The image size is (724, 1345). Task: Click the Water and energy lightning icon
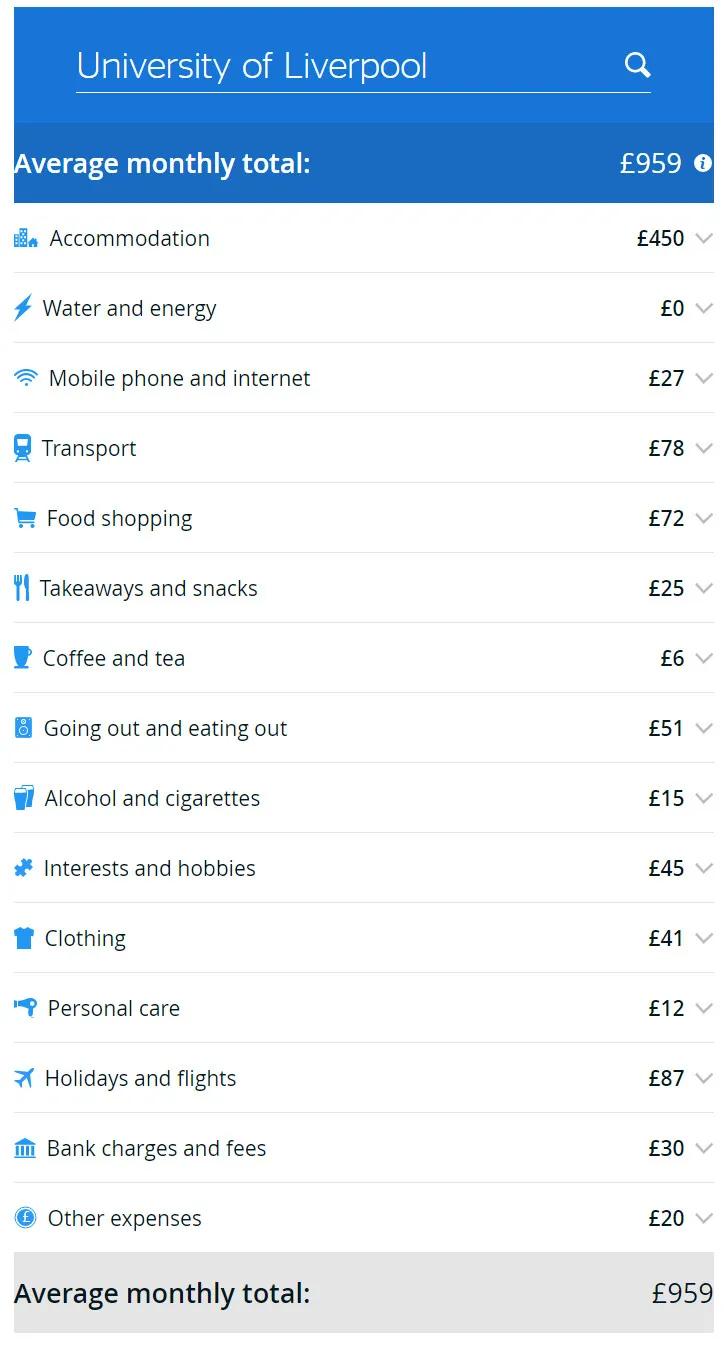coord(23,308)
